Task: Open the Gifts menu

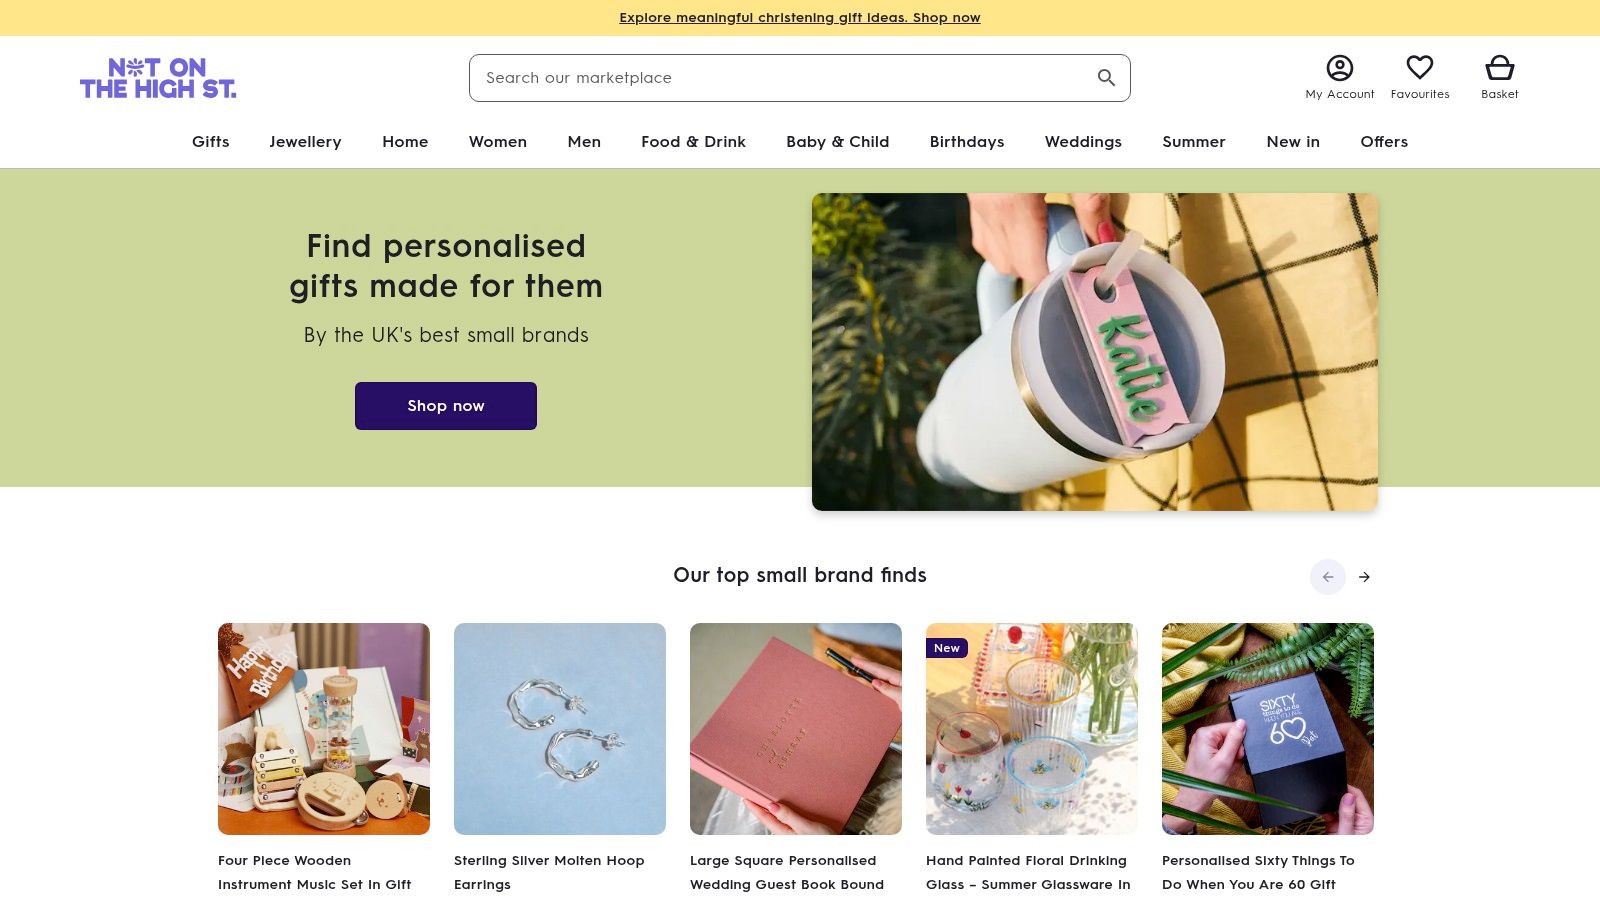Action: click(210, 142)
